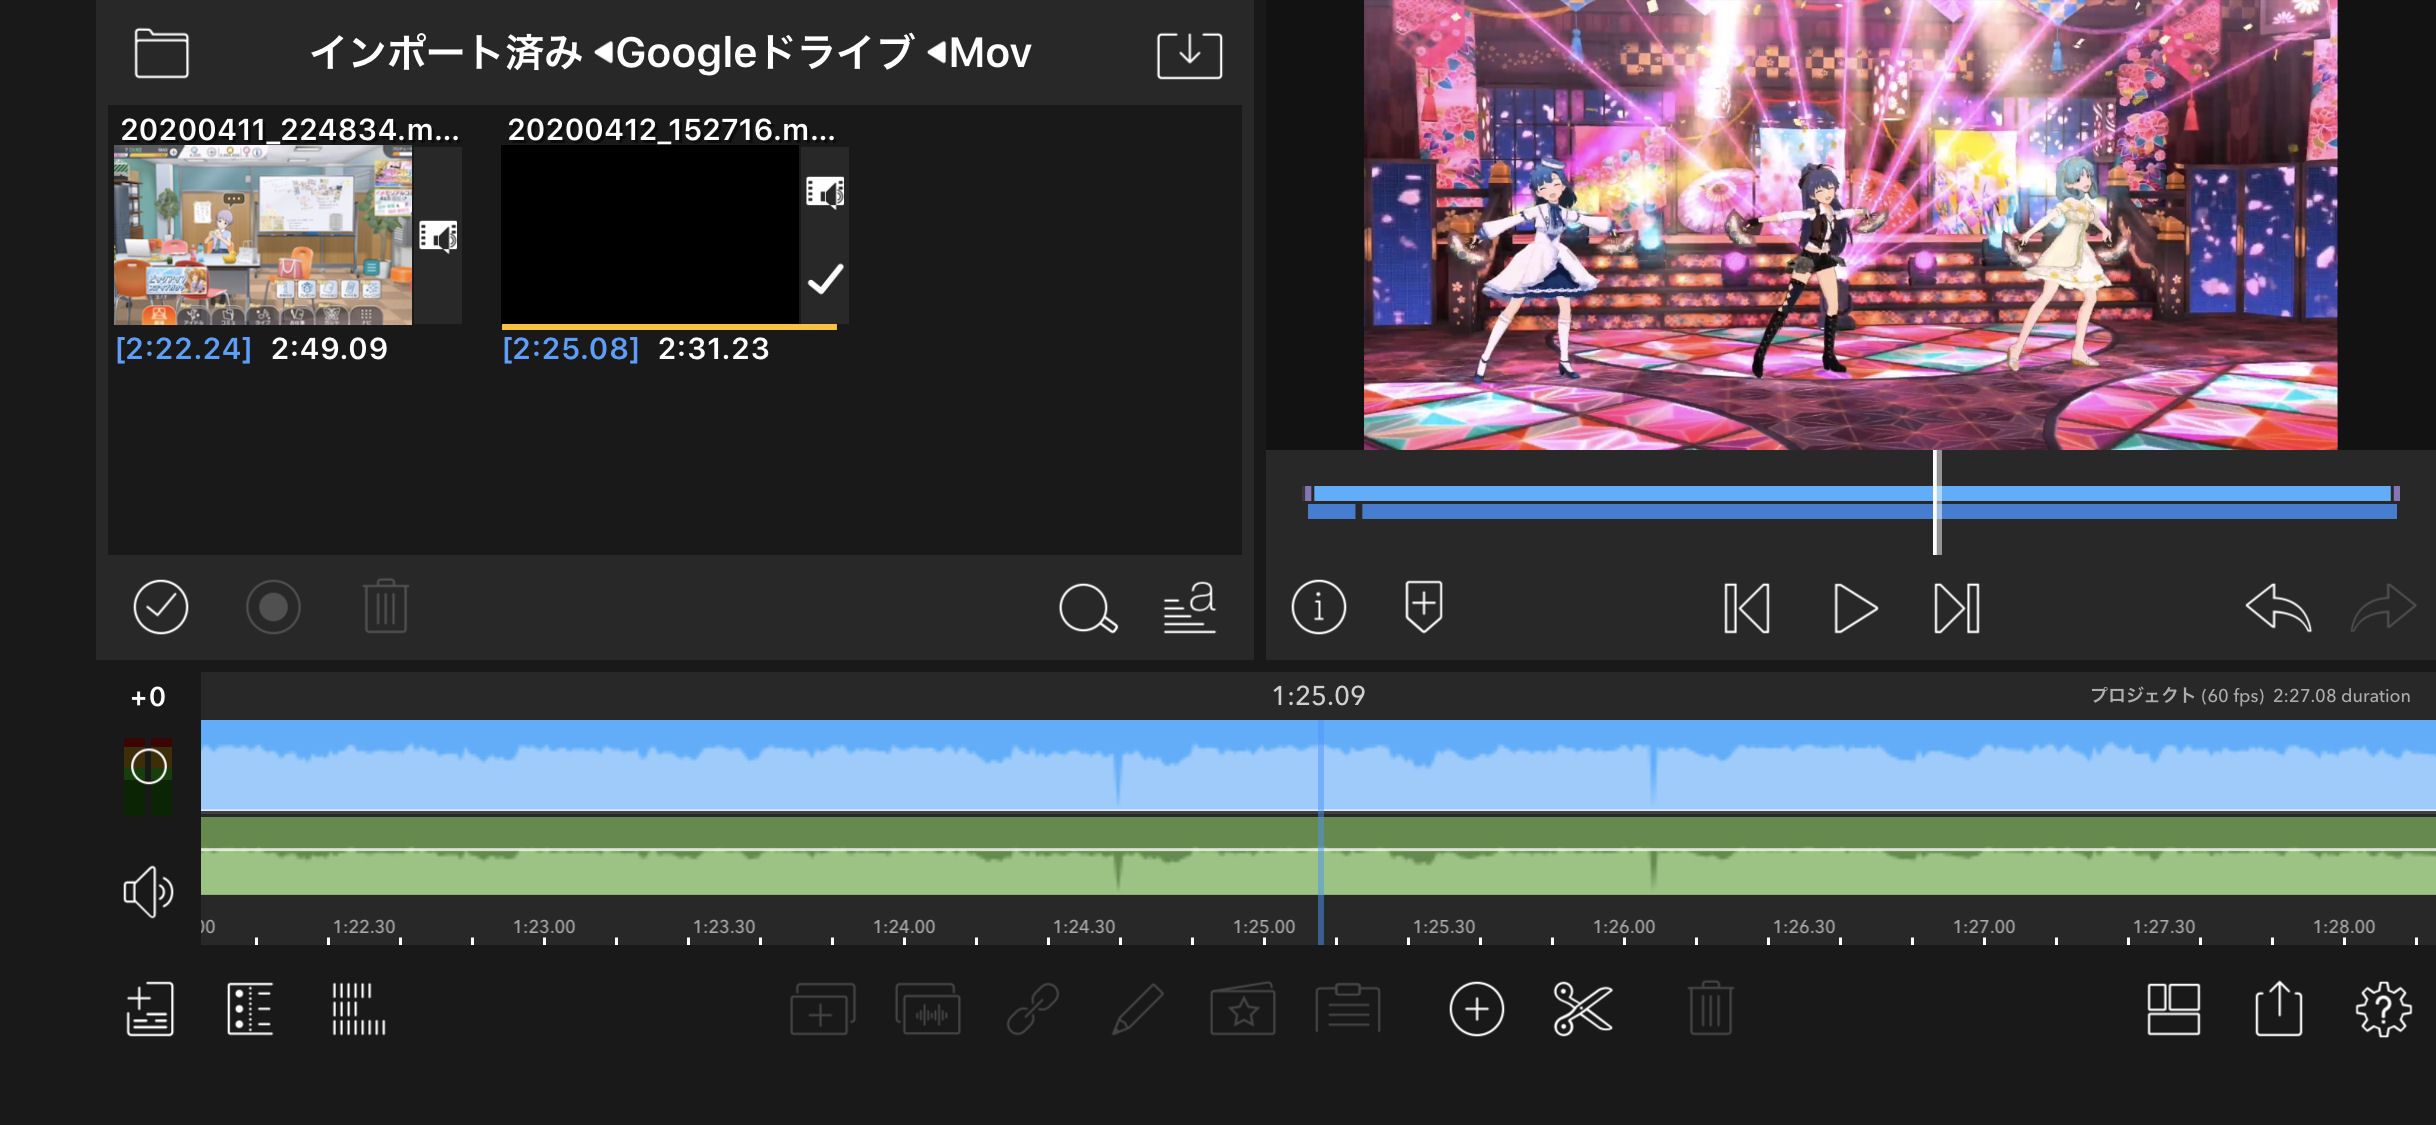Tap the [2:22.24] selected range label
This screenshot has width=2436, height=1125.
point(184,349)
